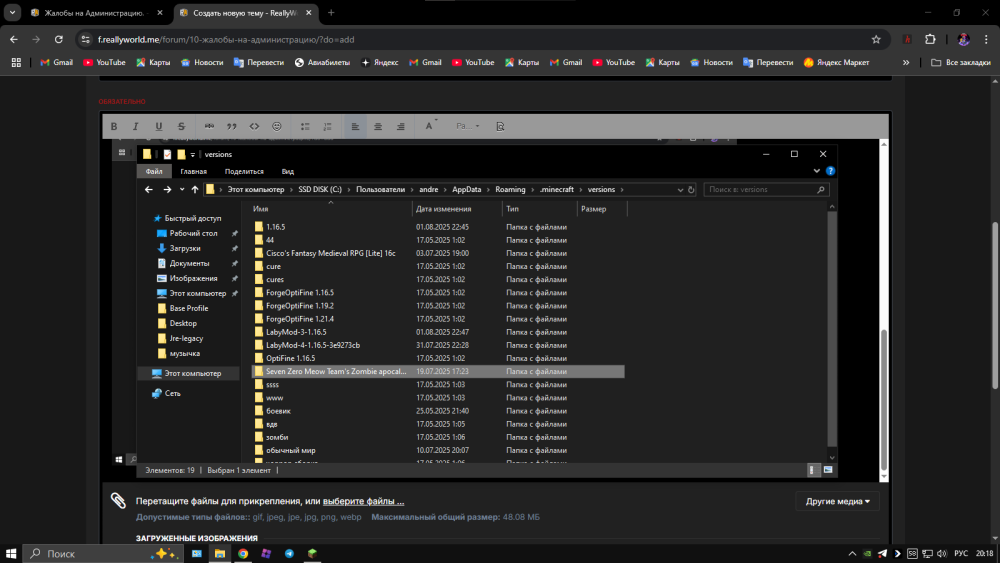Open the tab search dropdown in Chrome
The height and width of the screenshot is (563, 1000).
[x=12, y=12]
